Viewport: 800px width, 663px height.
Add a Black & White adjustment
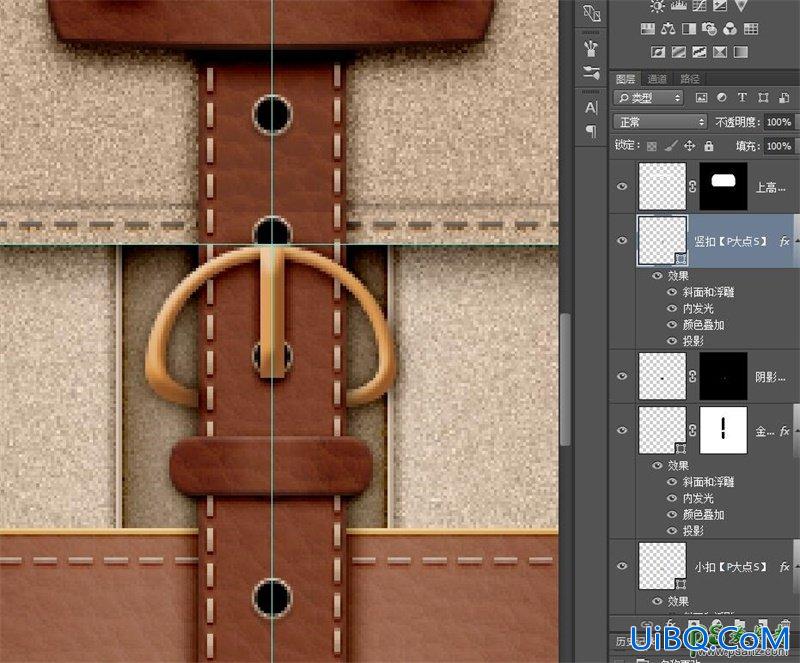(x=689, y=29)
